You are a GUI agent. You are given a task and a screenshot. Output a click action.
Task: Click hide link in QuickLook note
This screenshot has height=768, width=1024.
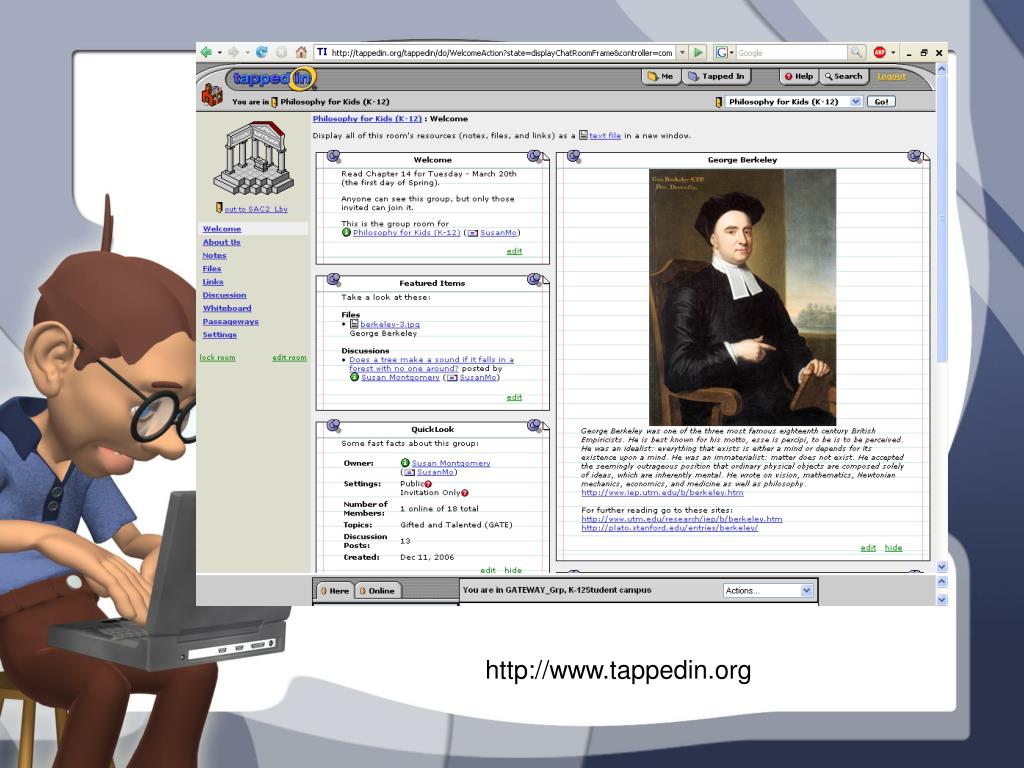click(513, 570)
